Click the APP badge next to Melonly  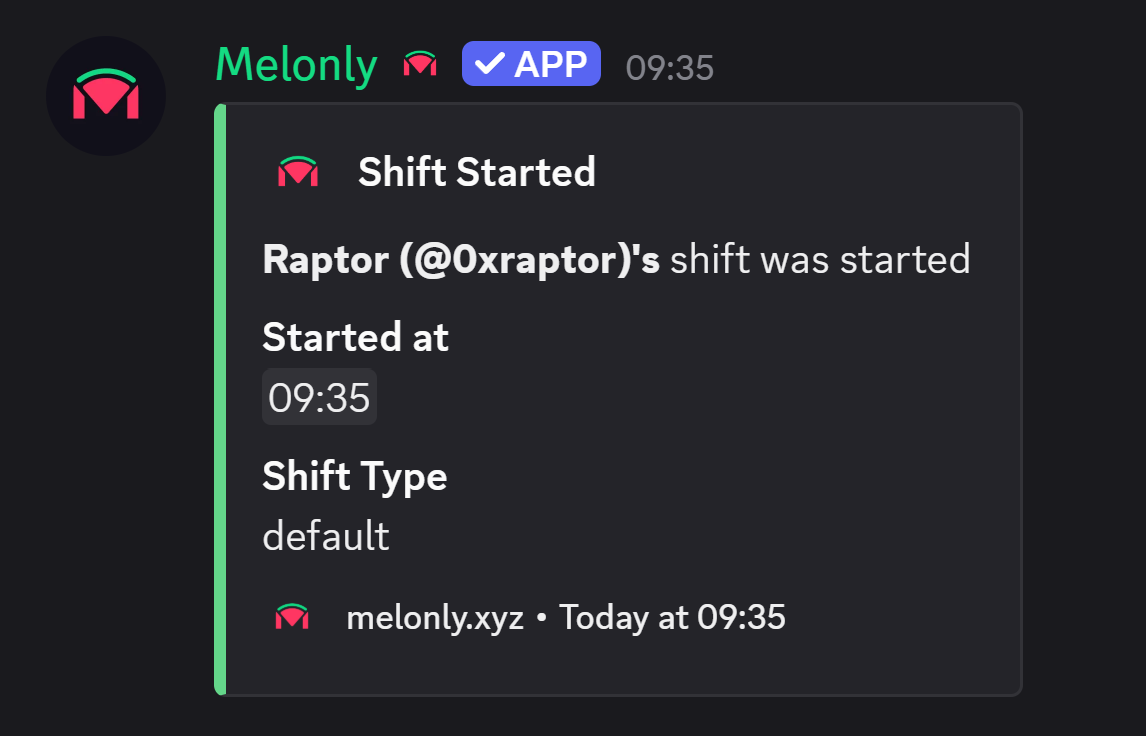[531, 63]
